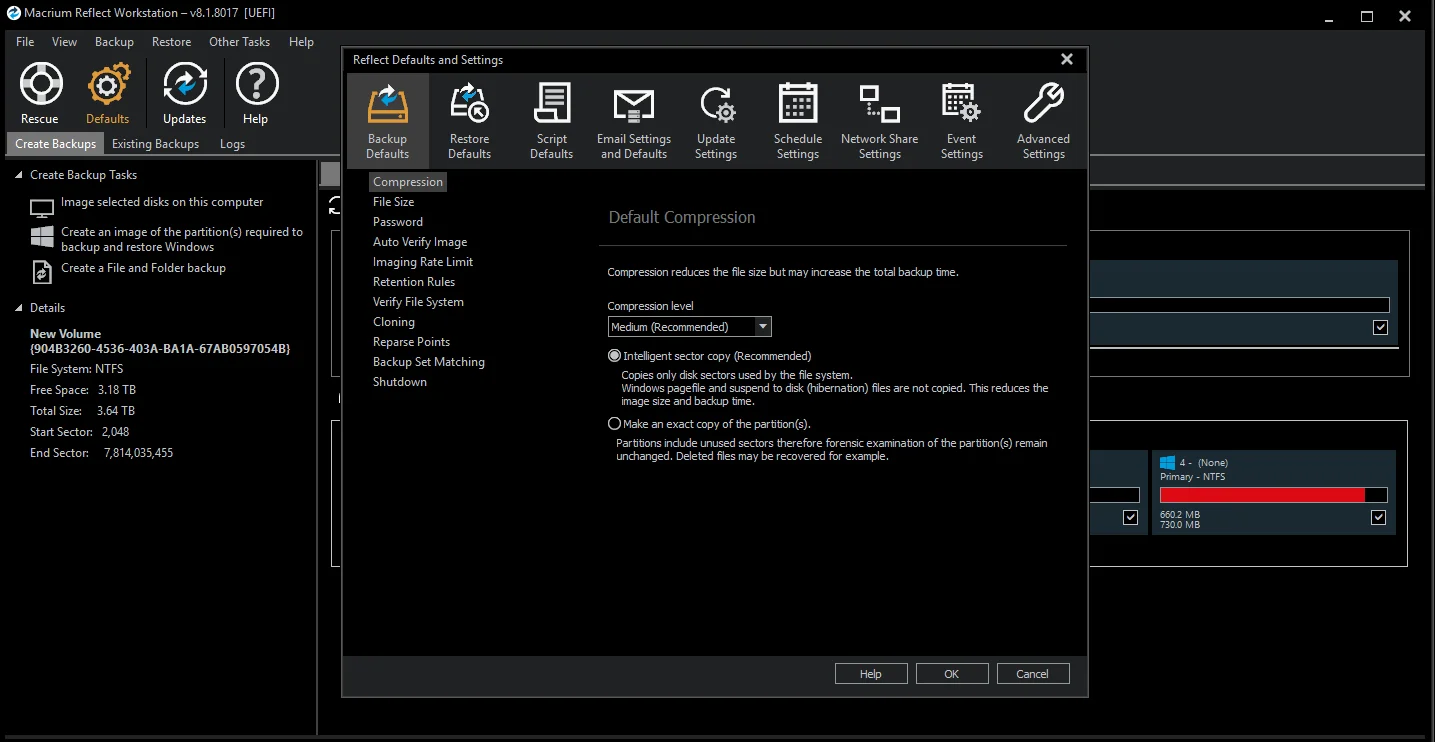1435x742 pixels.
Task: Open Event Settings icon
Action: (x=961, y=105)
